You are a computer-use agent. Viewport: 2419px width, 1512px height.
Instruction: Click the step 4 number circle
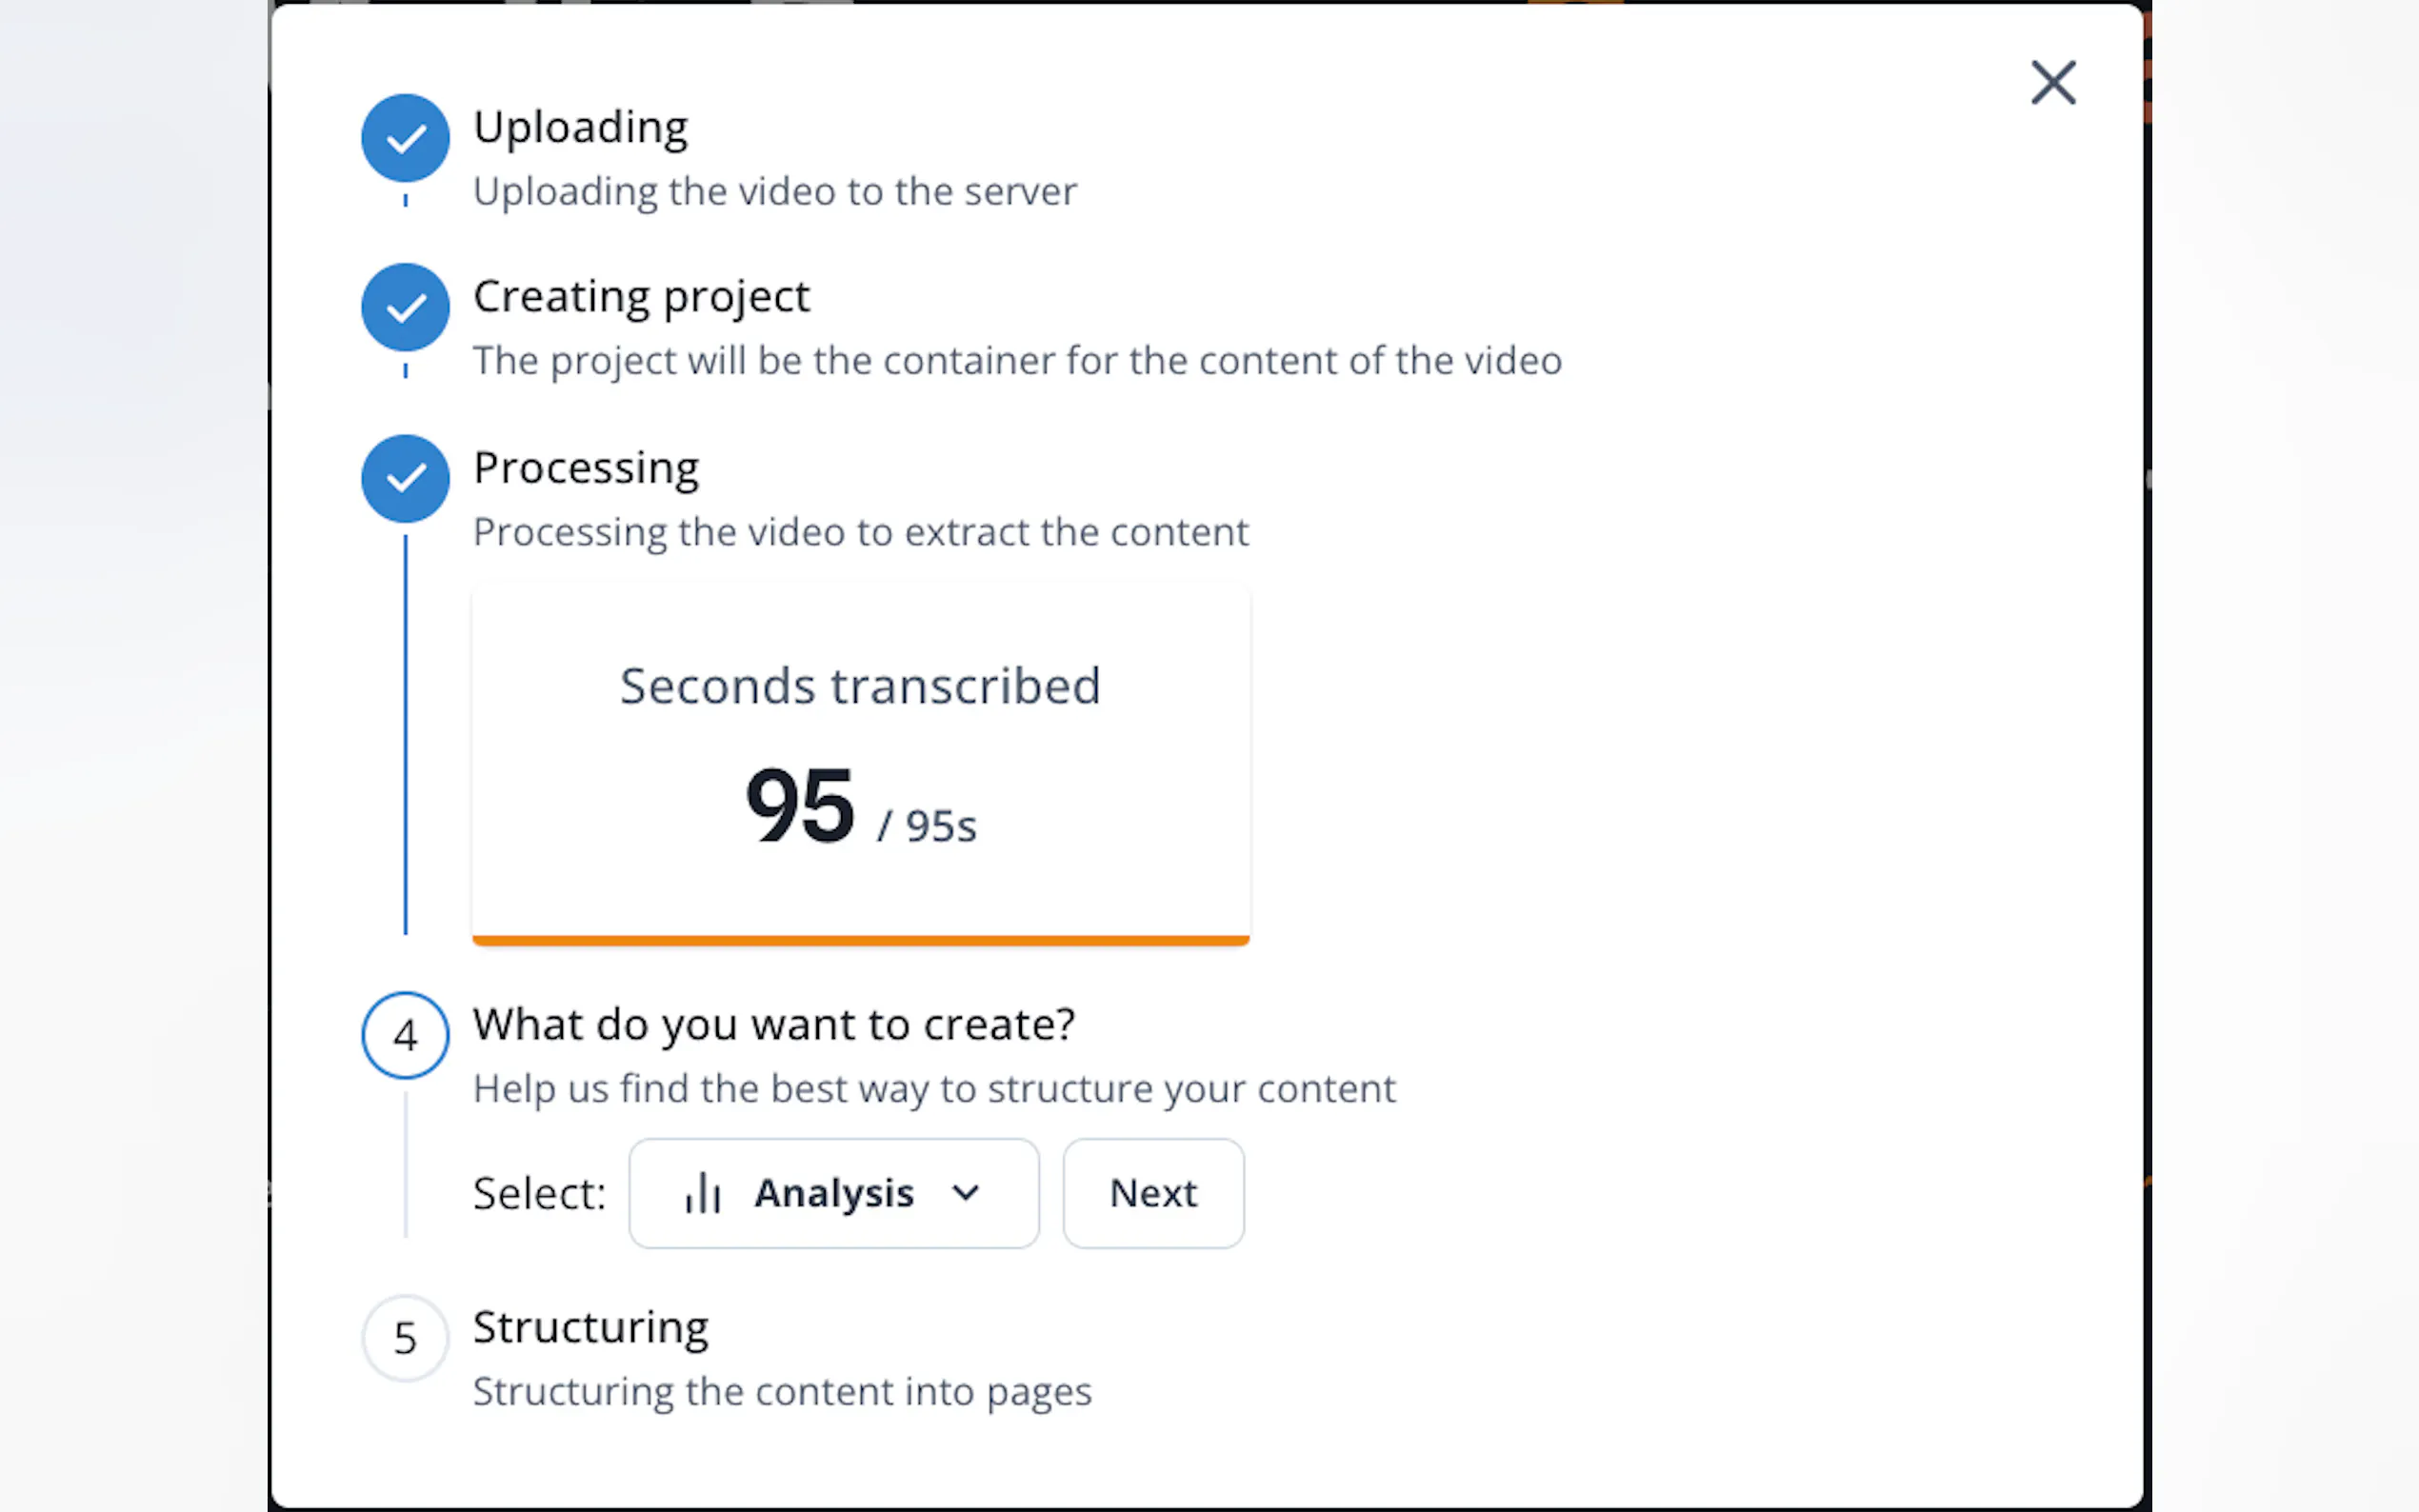405,1035
